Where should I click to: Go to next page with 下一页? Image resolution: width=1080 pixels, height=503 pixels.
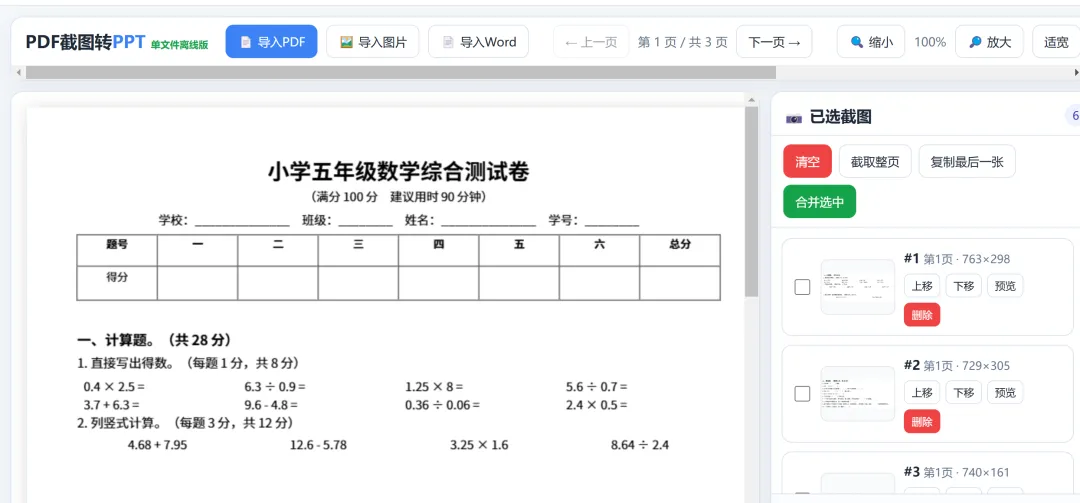(x=774, y=42)
